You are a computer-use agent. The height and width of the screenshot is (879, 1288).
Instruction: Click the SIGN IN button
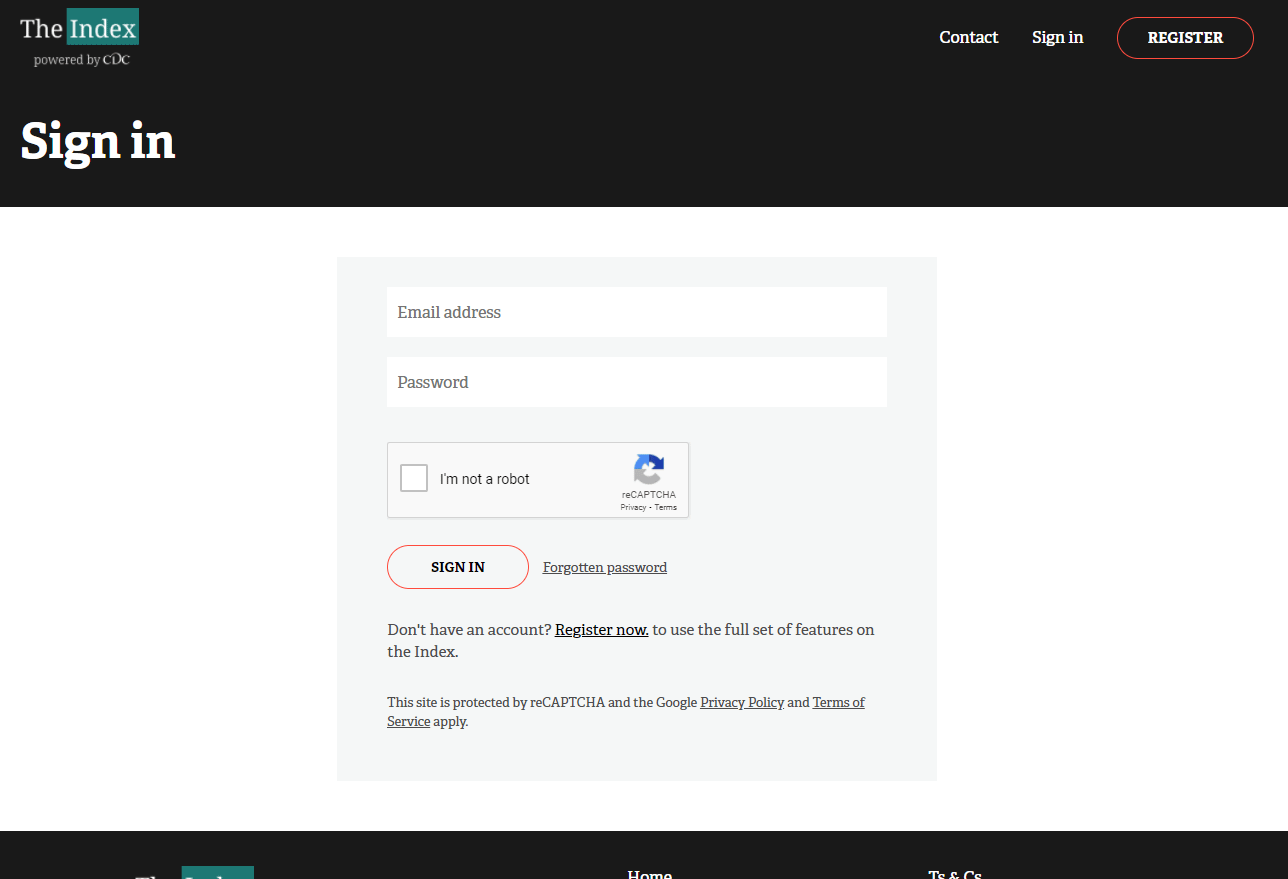coord(457,567)
